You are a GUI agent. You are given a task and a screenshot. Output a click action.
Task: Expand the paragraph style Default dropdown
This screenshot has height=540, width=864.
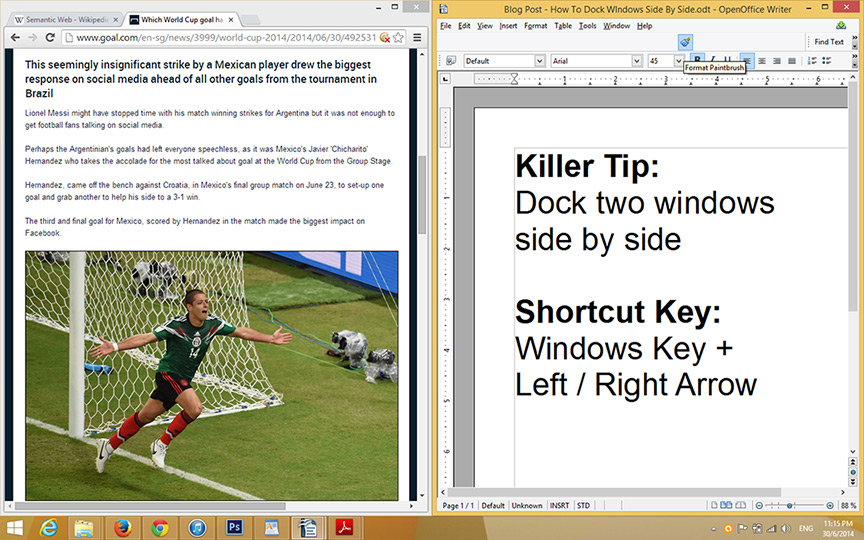pyautogui.click(x=539, y=61)
